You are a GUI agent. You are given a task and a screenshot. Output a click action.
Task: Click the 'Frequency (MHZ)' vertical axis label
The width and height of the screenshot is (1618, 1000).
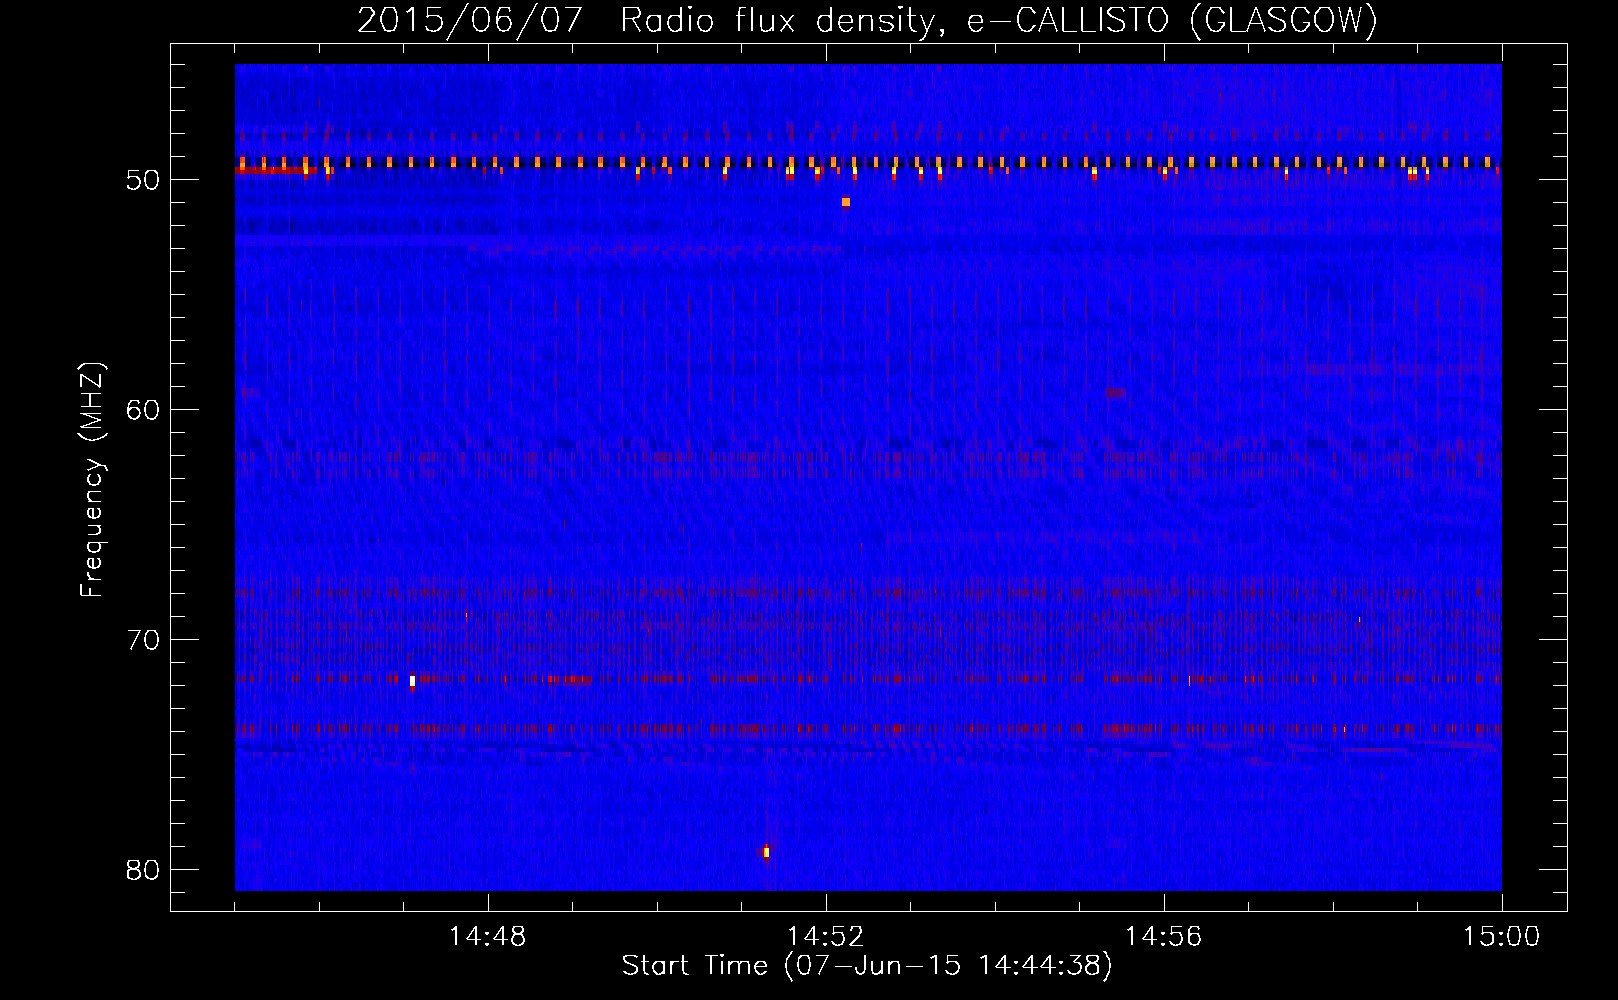92,480
